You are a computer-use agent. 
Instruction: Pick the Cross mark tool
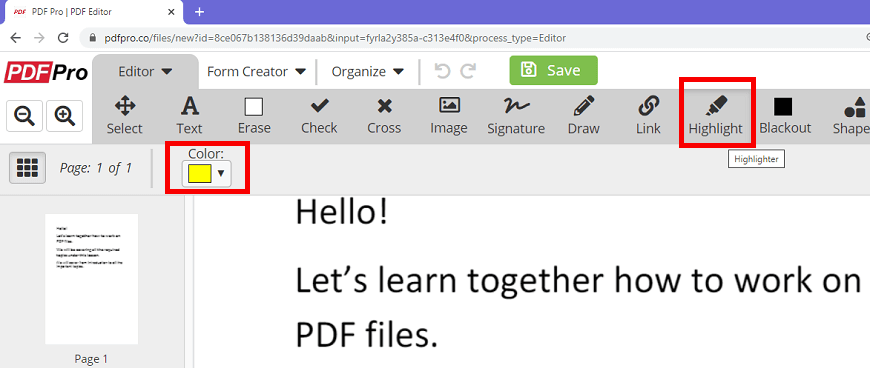(x=384, y=115)
